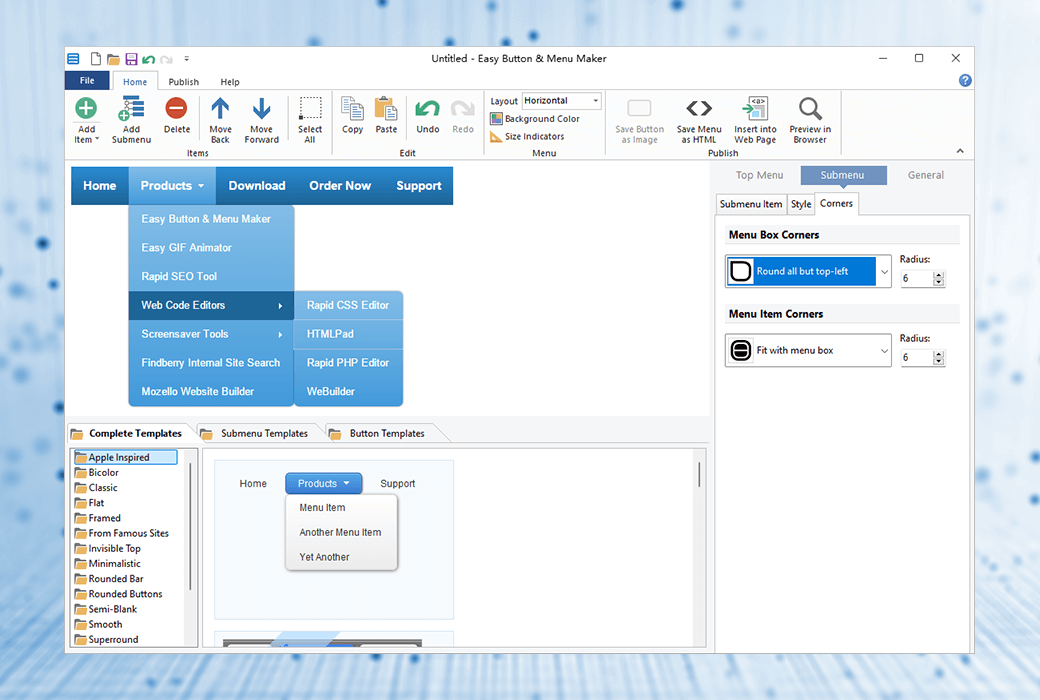
Task: Select the Corners tab
Action: [x=836, y=204]
